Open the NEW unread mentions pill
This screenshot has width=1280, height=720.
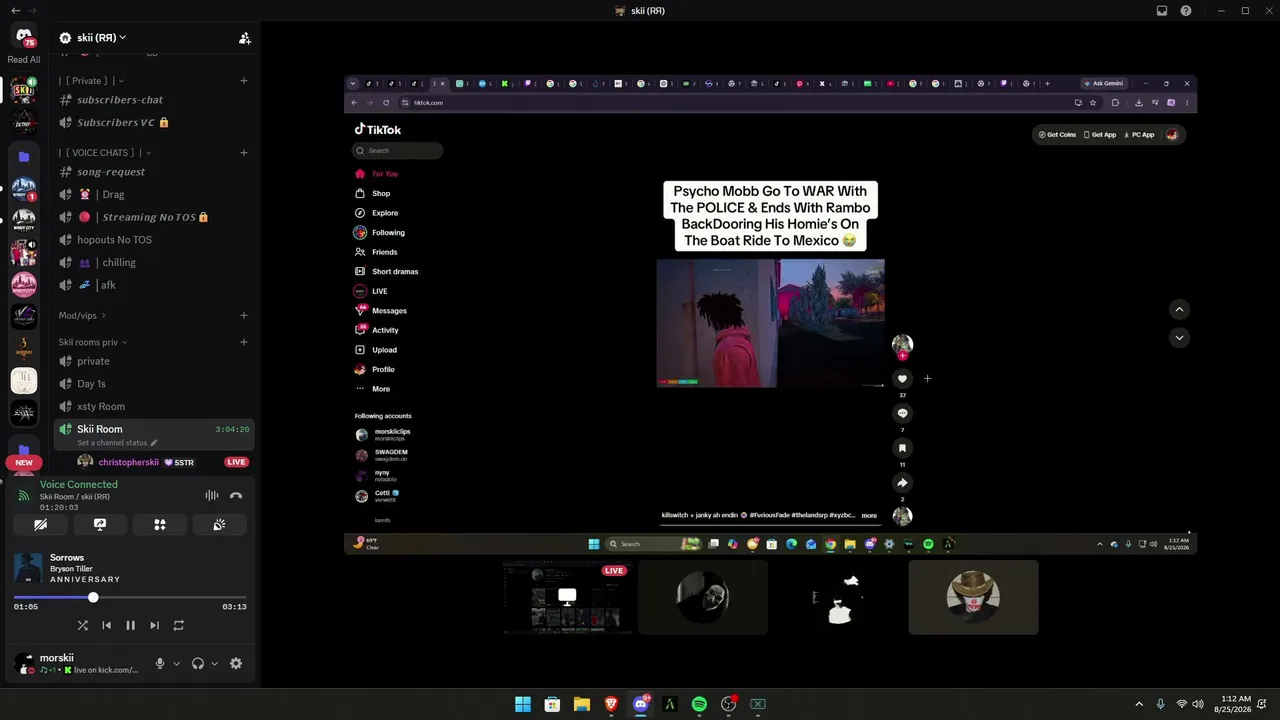[24, 463]
